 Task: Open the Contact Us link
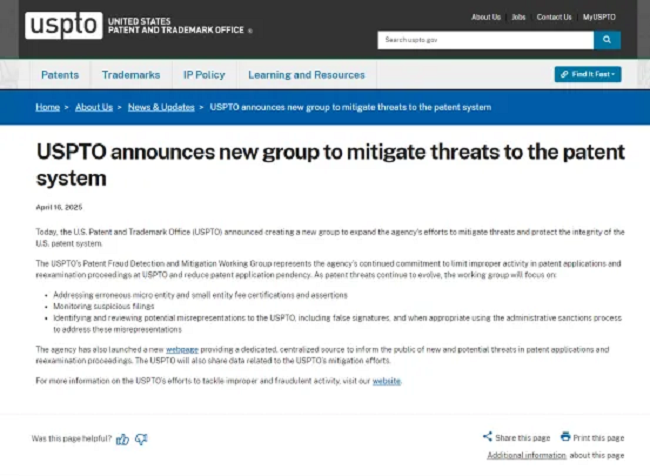(x=554, y=17)
